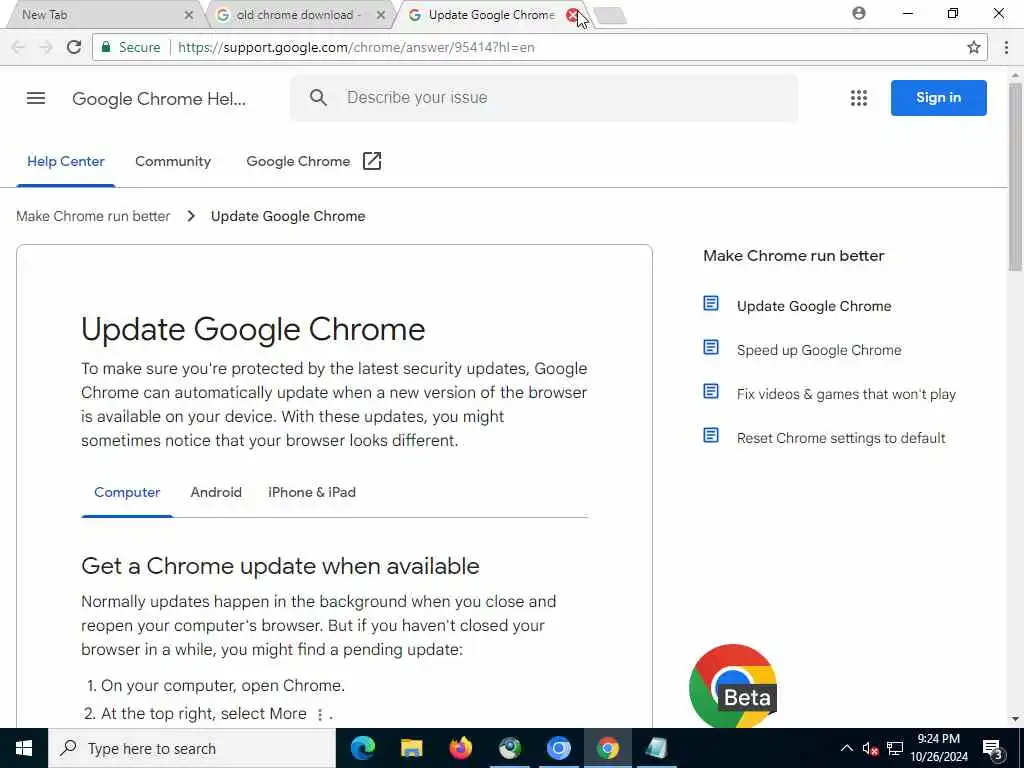The width and height of the screenshot is (1024, 768).
Task: Click Get a Chrome update heading
Action: coord(280,566)
